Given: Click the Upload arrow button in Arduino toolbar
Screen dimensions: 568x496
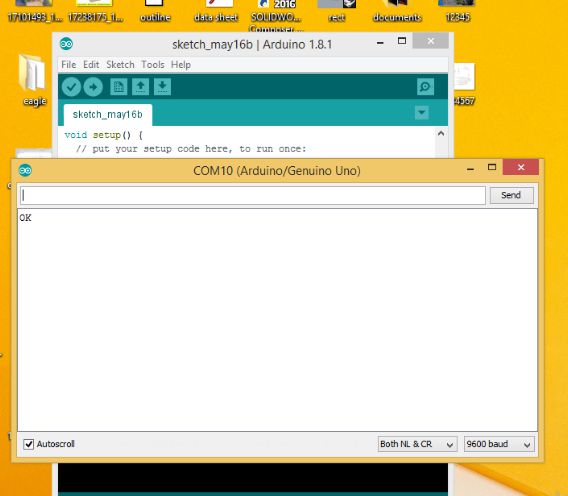Looking at the screenshot, I should point(93,87).
